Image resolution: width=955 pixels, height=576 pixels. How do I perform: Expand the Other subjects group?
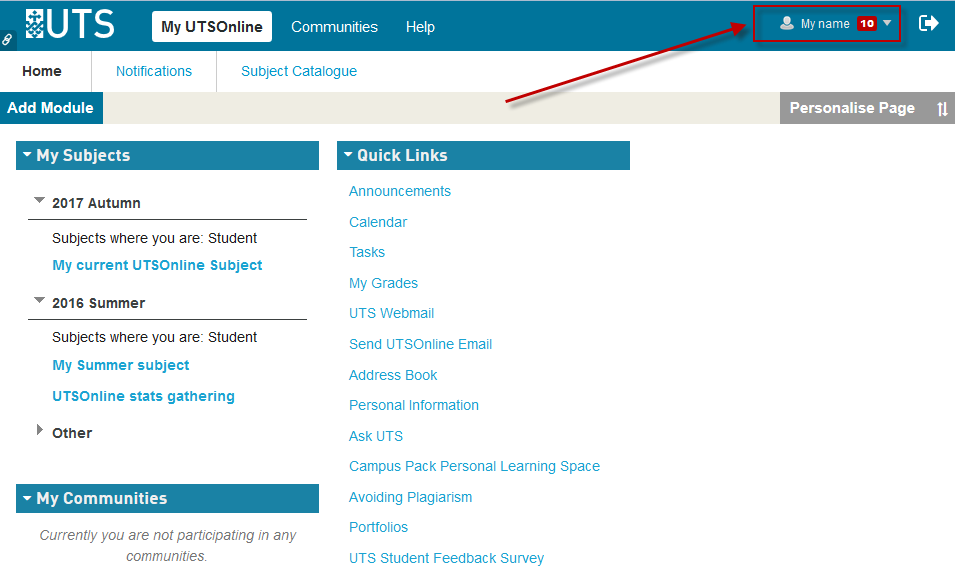click(40, 430)
